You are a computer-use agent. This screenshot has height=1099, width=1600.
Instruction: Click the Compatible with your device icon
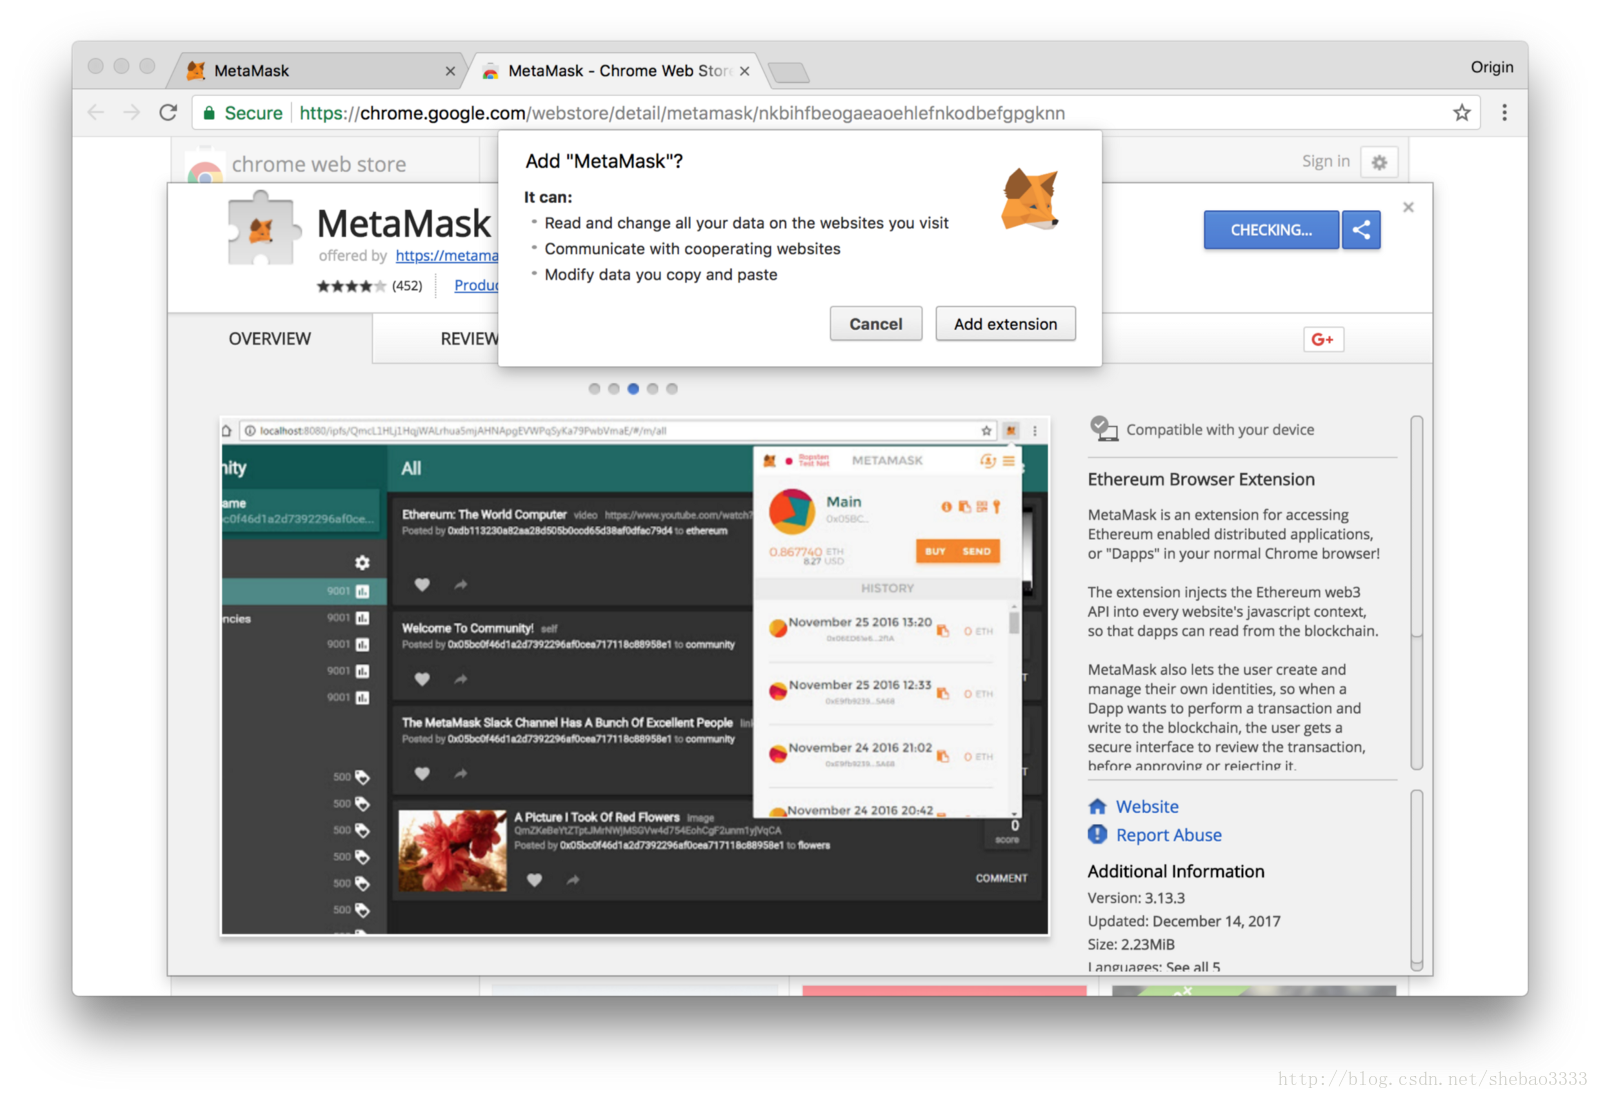tap(1104, 429)
